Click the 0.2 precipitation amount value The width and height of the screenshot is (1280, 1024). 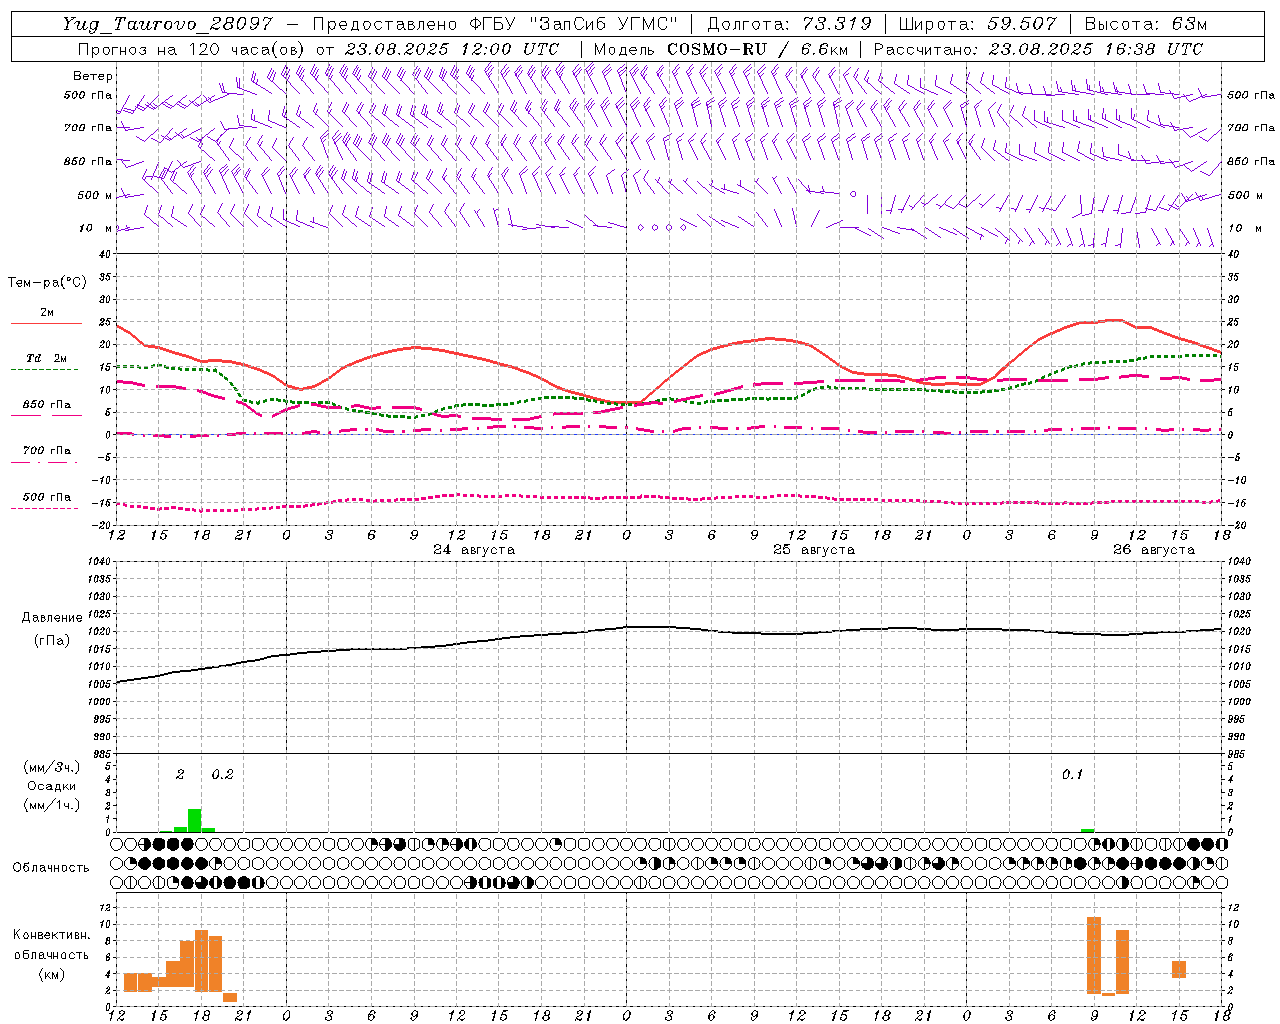(222, 775)
